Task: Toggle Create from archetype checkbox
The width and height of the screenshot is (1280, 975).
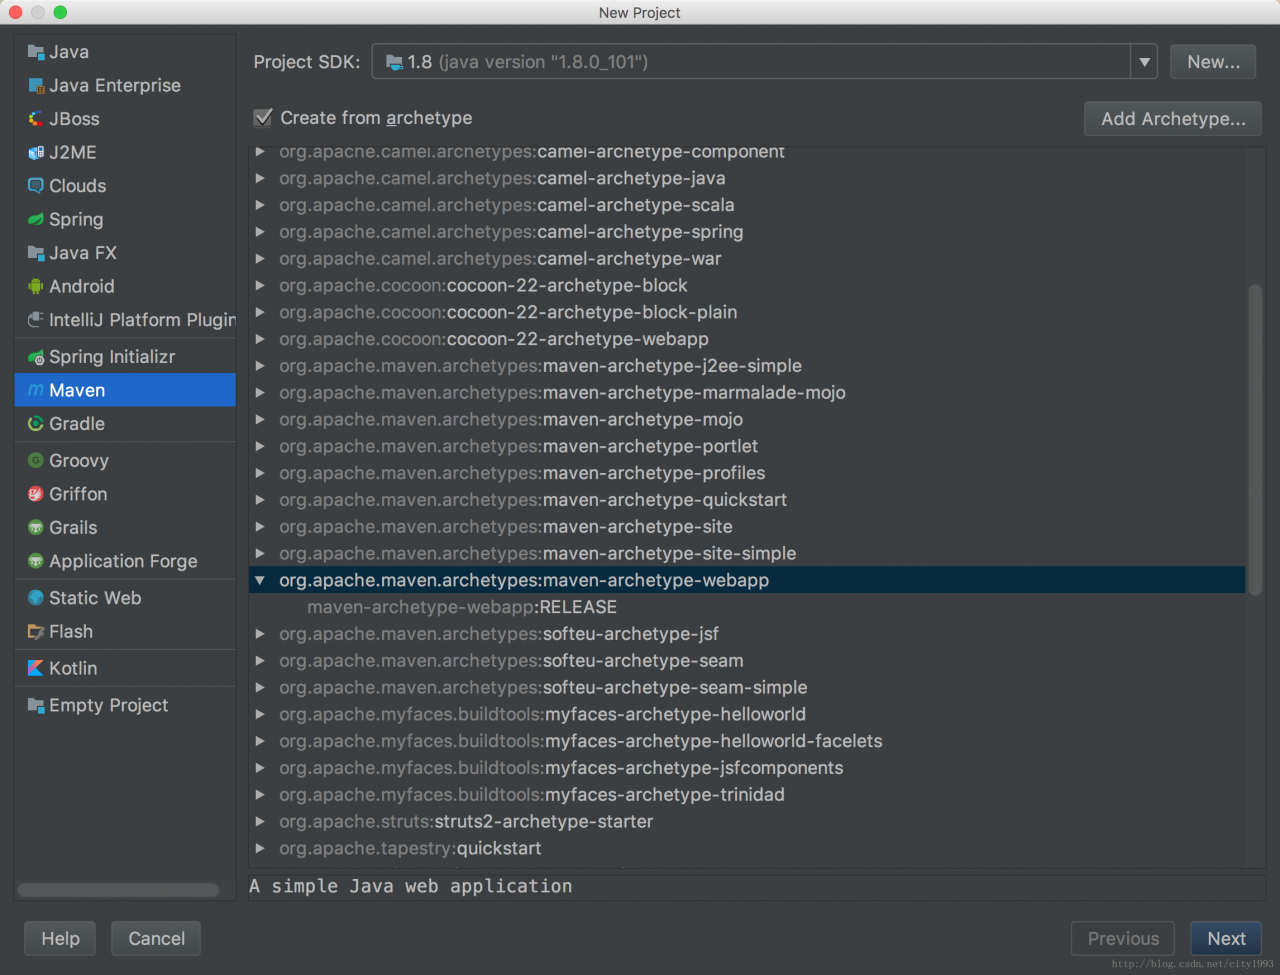Action: (263, 118)
